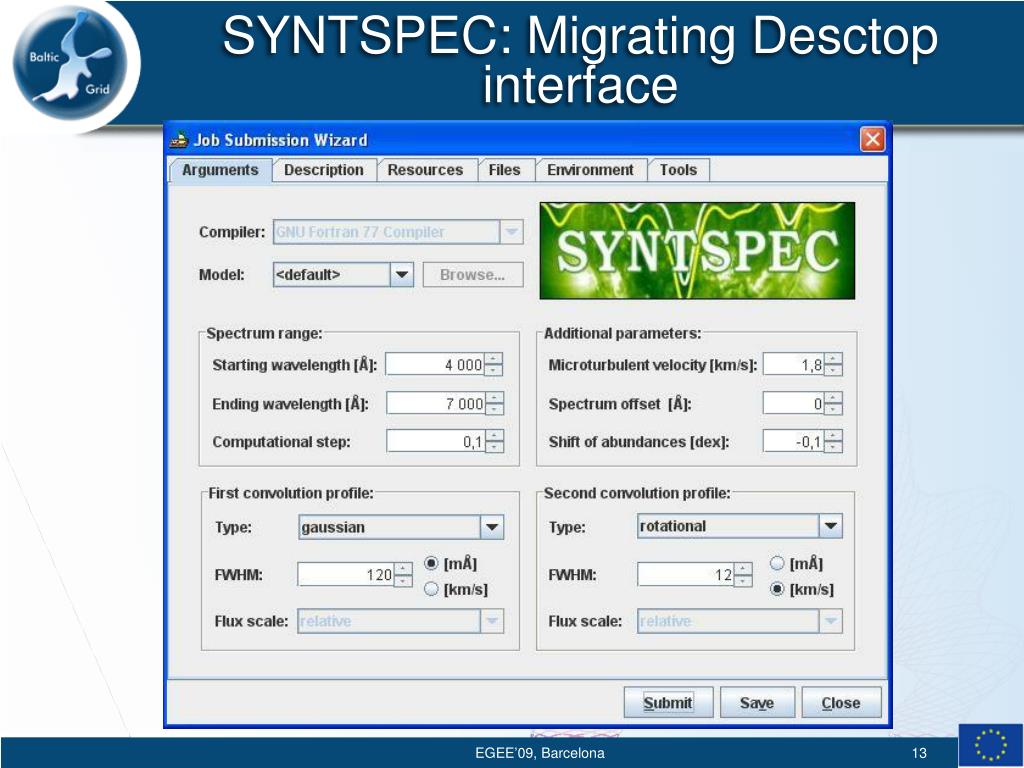
Task: Decrease Ending wavelength with down arrow
Action: (494, 409)
